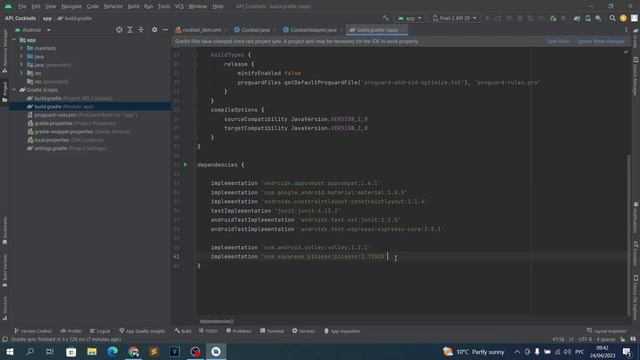Image resolution: width=640 pixels, height=360 pixels.
Task: Open the Layout Inspector tool window
Action: pos(606,331)
